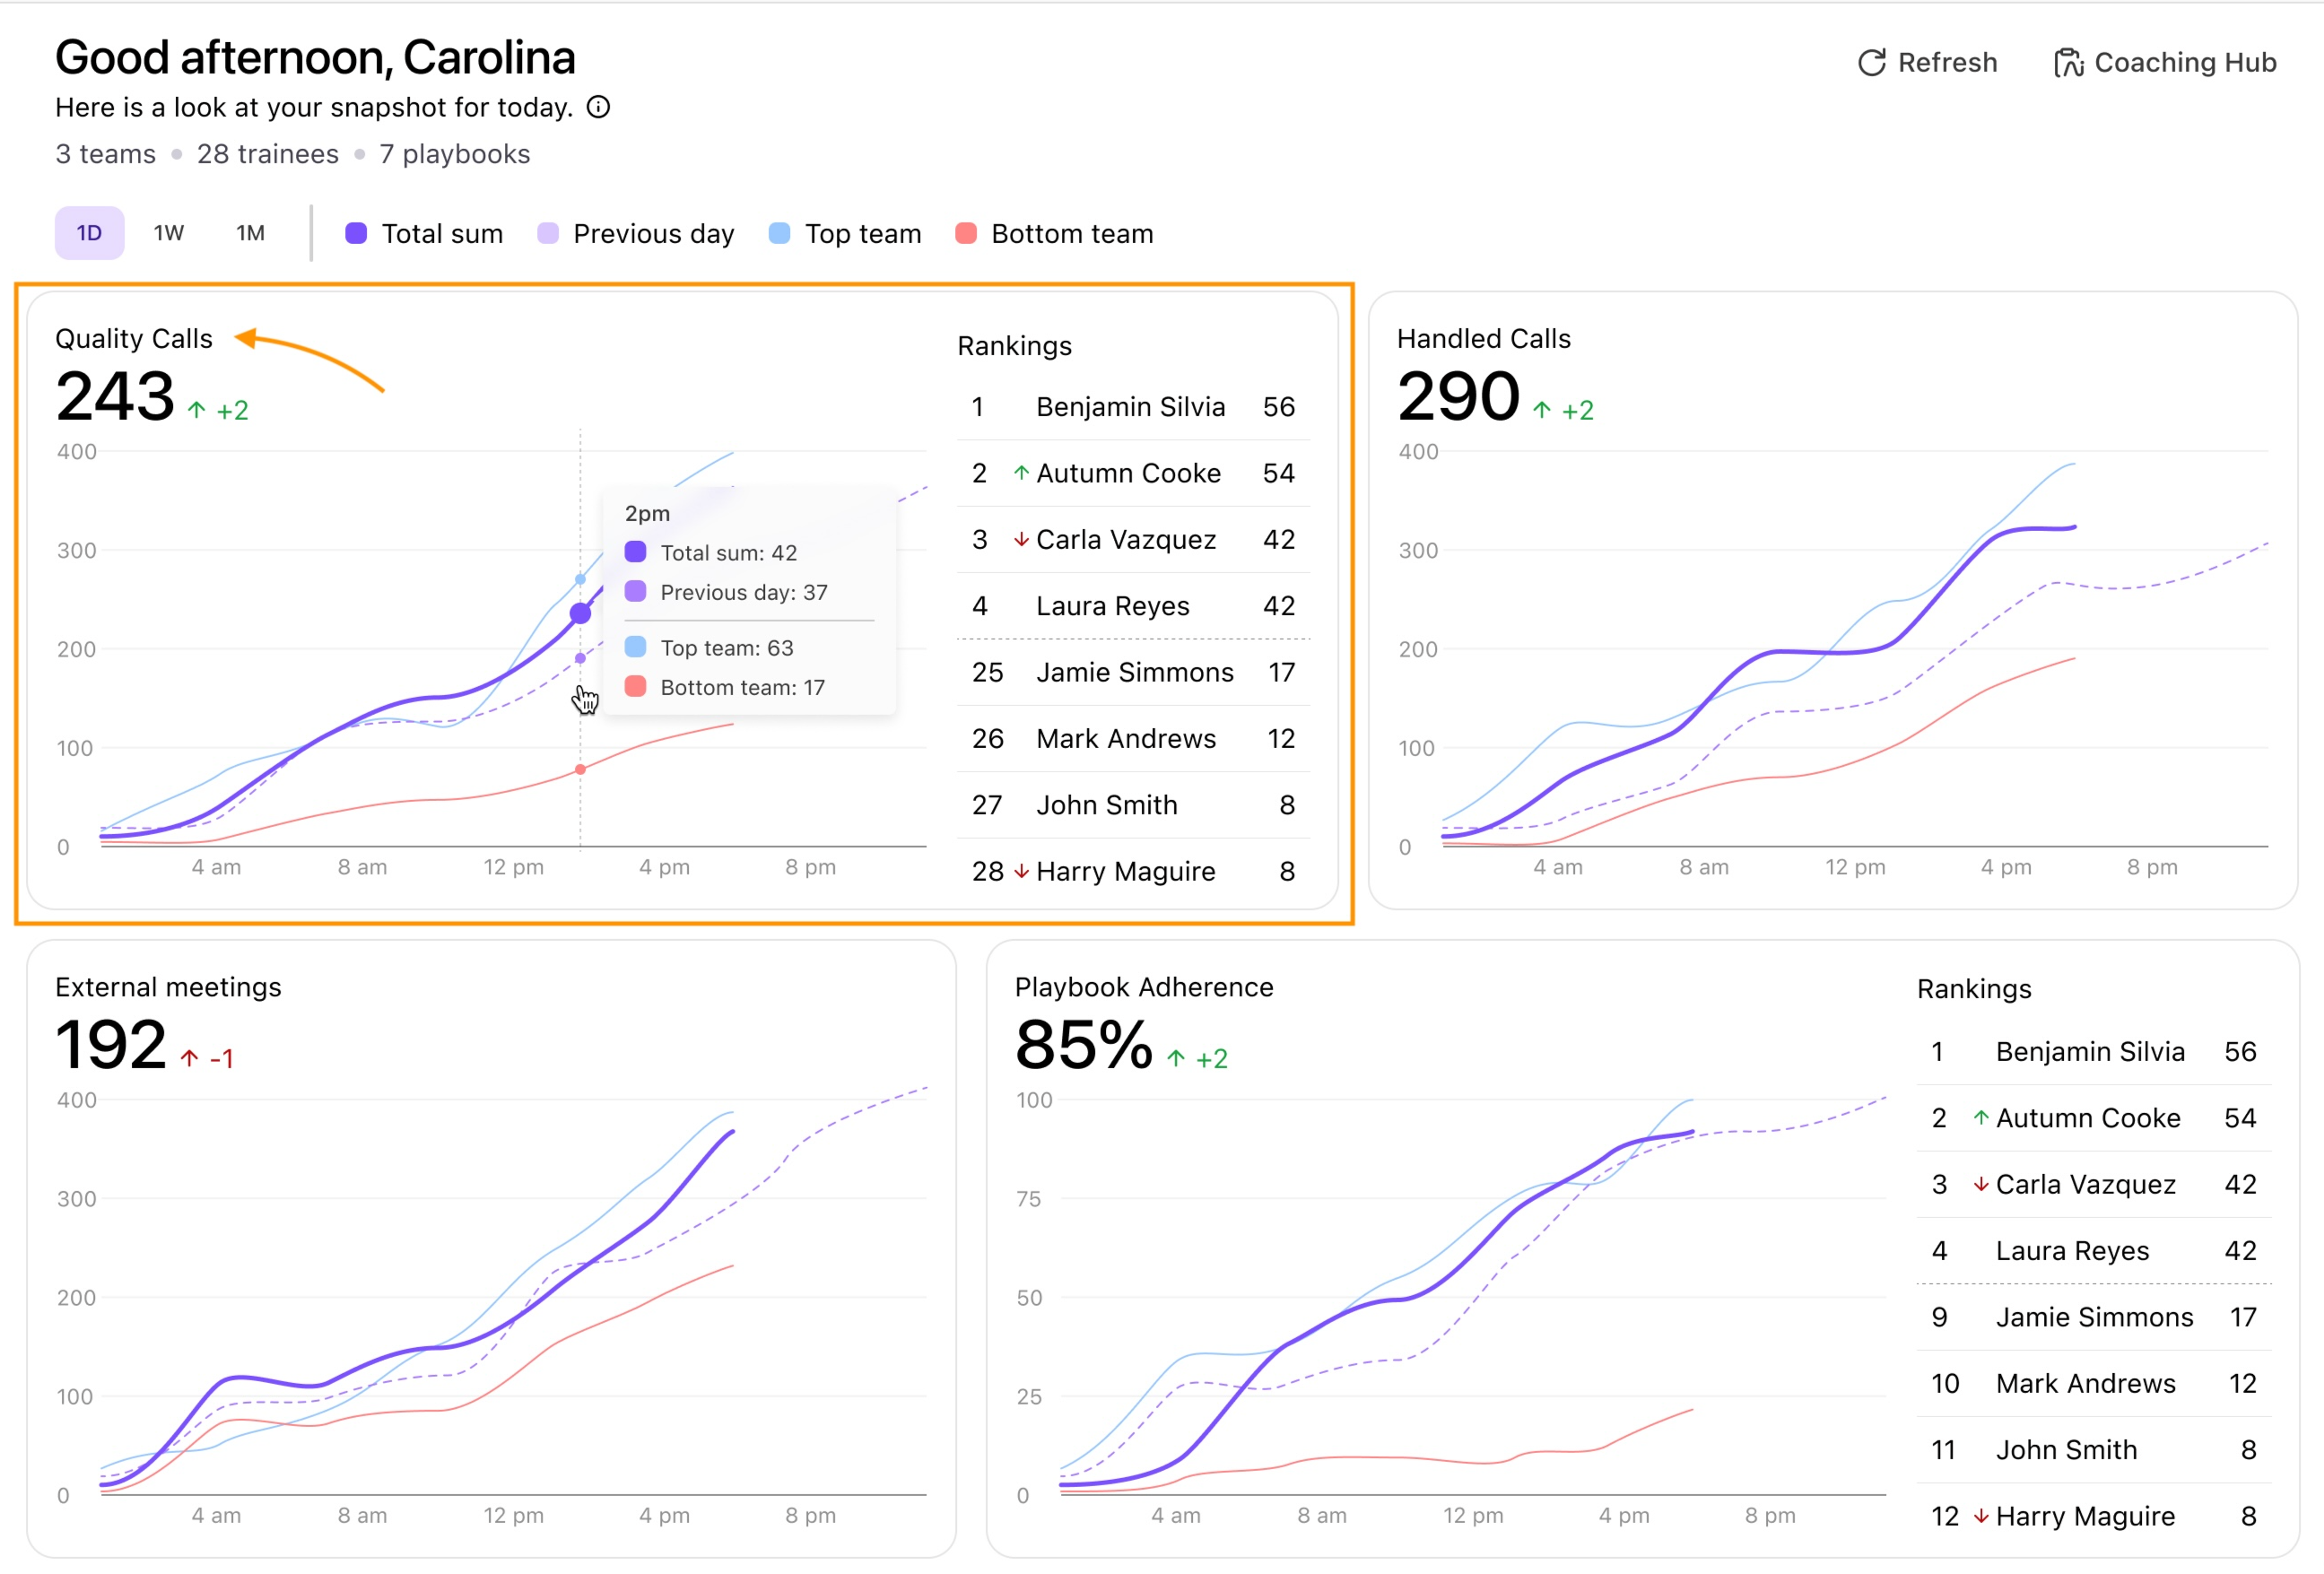Open Benjamin Silvia in Quality Calls rankings
Viewport: 2324px width, 1574px height.
pyautogui.click(x=1133, y=407)
